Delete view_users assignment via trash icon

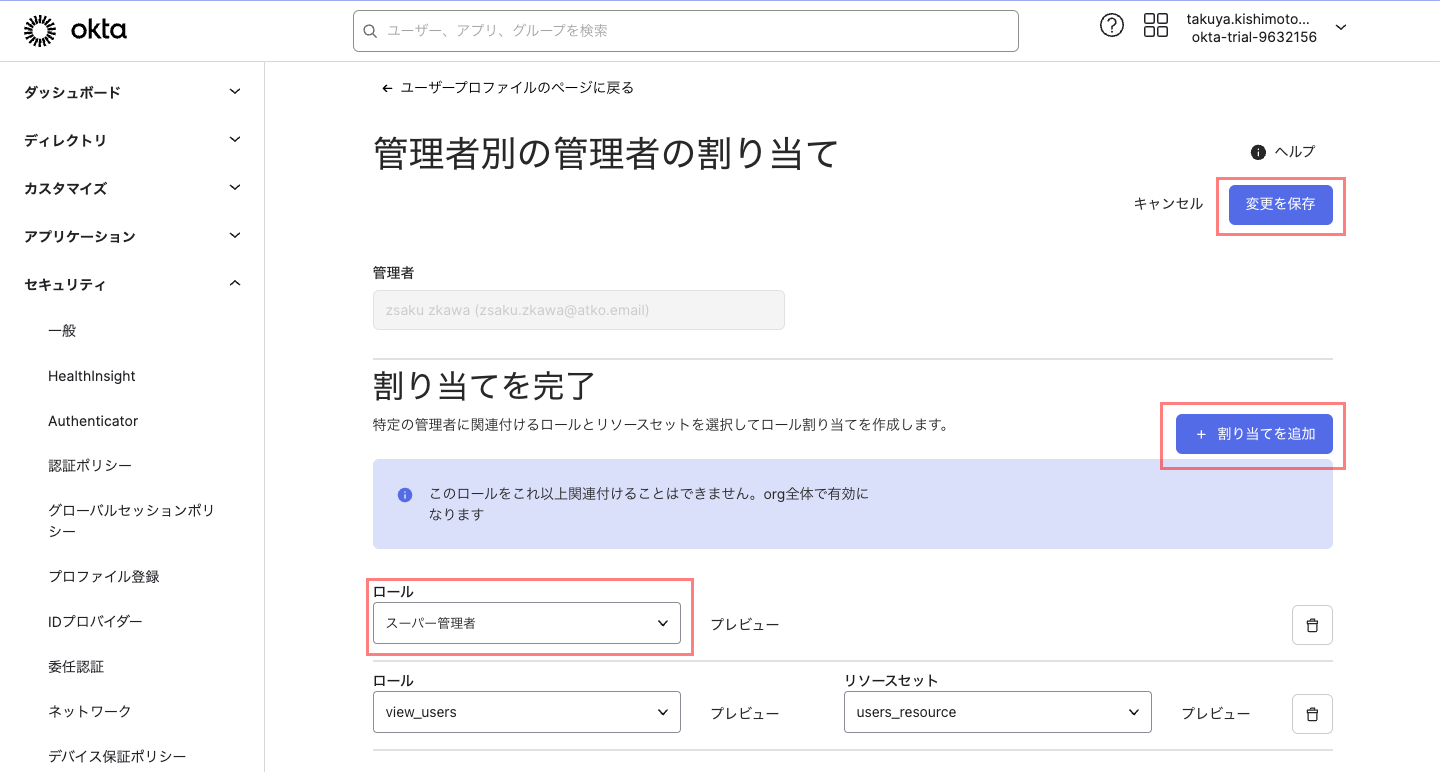(x=1312, y=713)
